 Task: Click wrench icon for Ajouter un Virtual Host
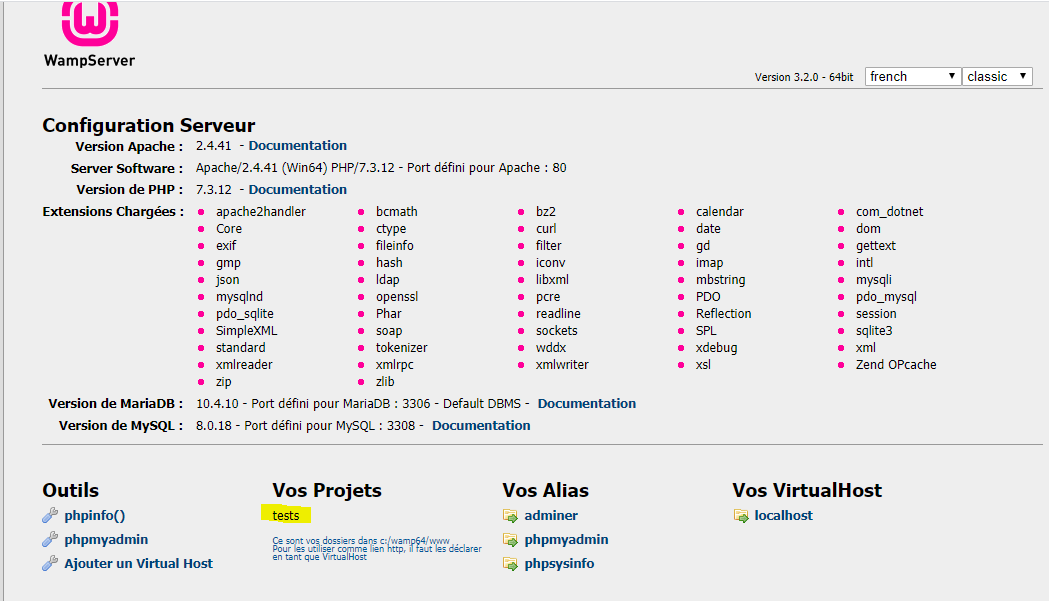(x=50, y=563)
